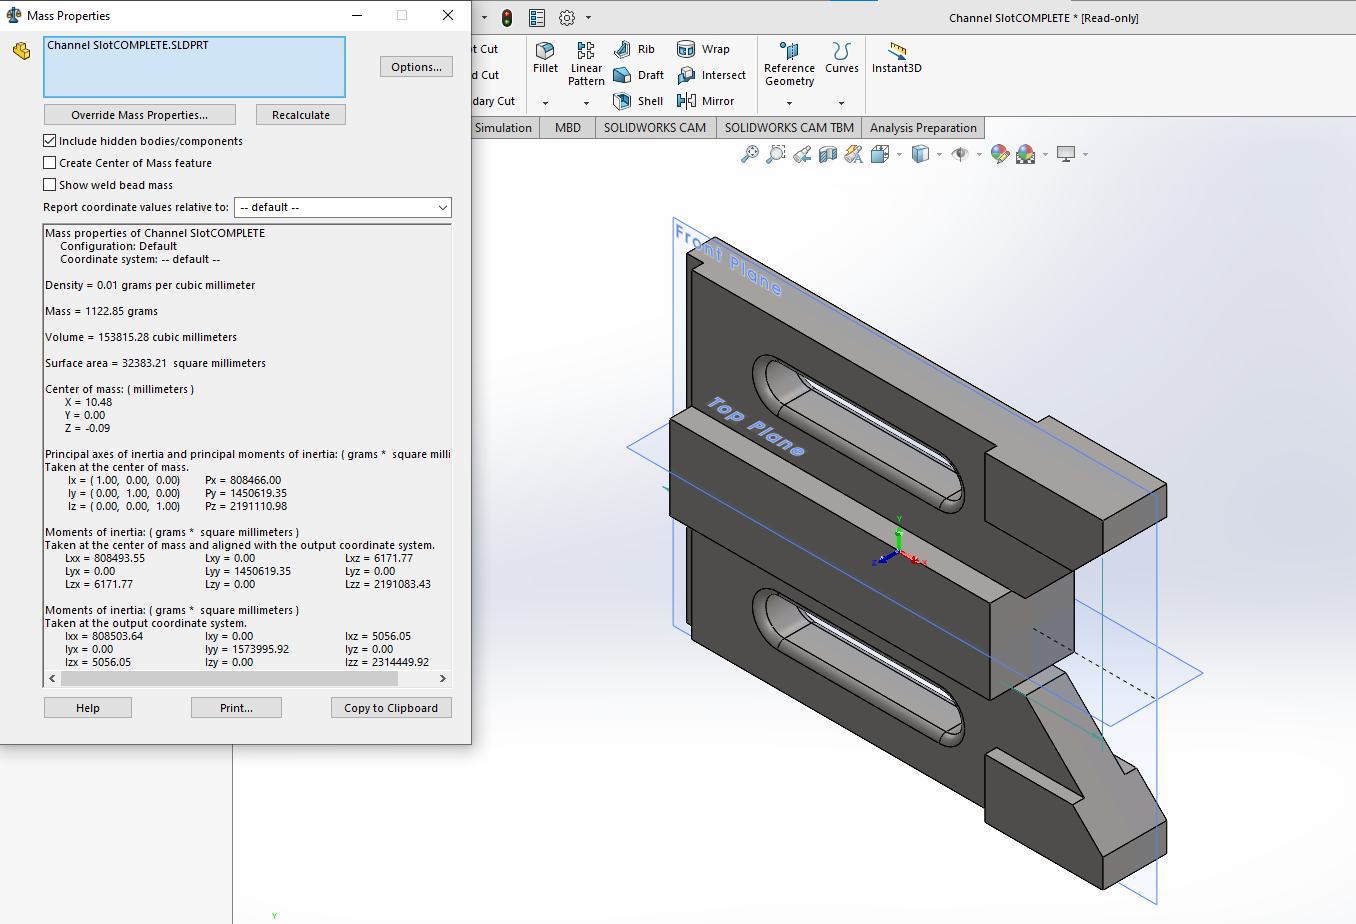Image resolution: width=1356 pixels, height=924 pixels.
Task: Click the 'Mass = 1122.85 grams' text
Action: (101, 311)
